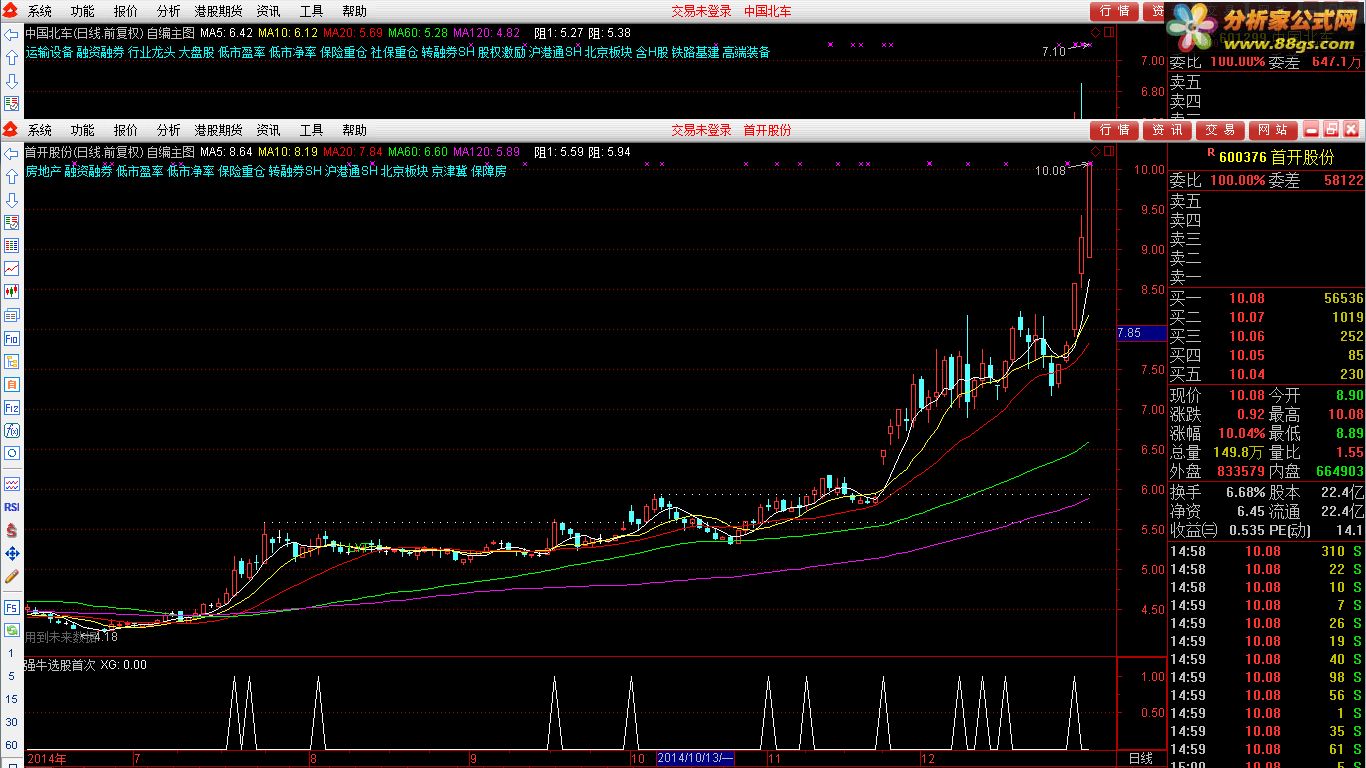The image size is (1366, 768).
Task: Click the square icon next to the diamond in the front chart
Action: click(x=1107, y=152)
